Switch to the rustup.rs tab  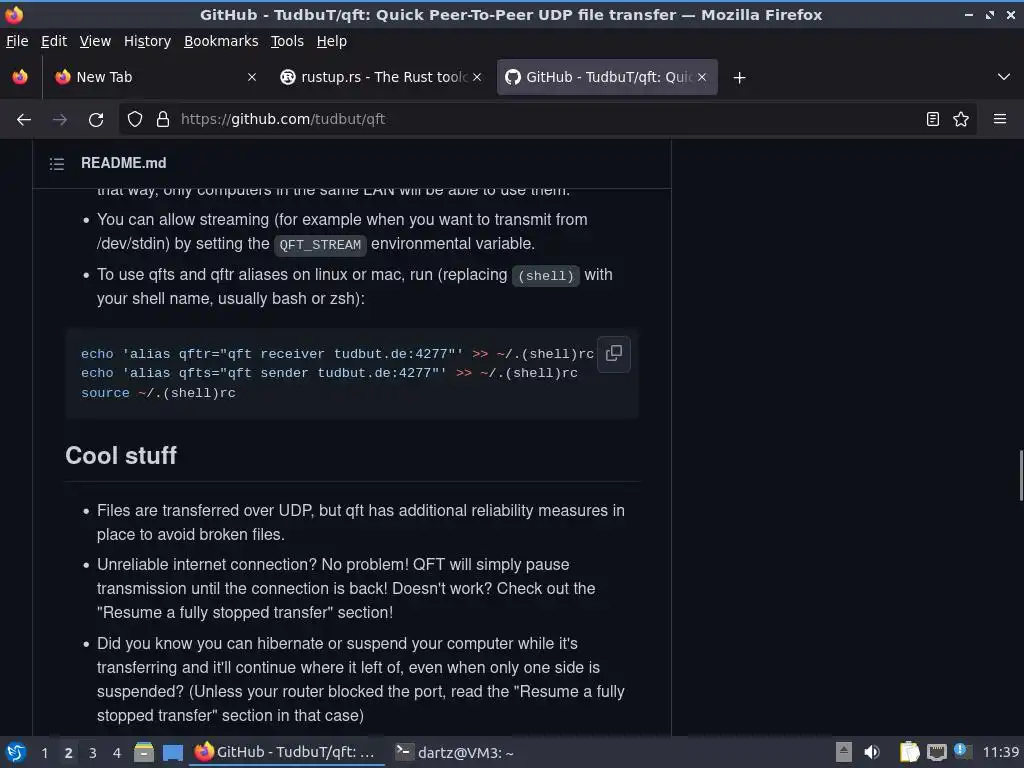(381, 77)
